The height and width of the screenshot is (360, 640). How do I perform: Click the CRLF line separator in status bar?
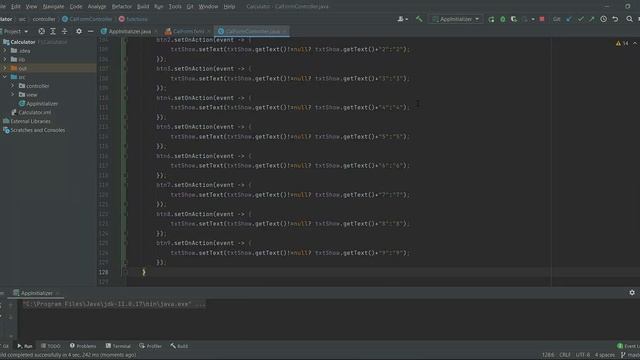(x=565, y=355)
